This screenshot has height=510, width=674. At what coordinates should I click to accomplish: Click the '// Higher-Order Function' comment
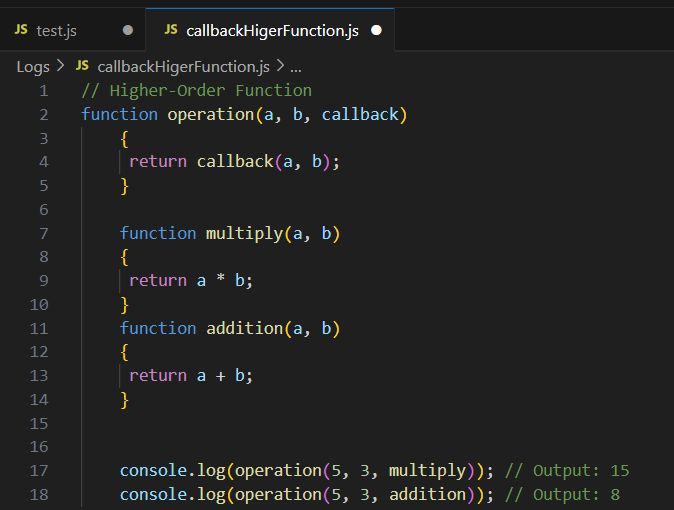tap(196, 91)
